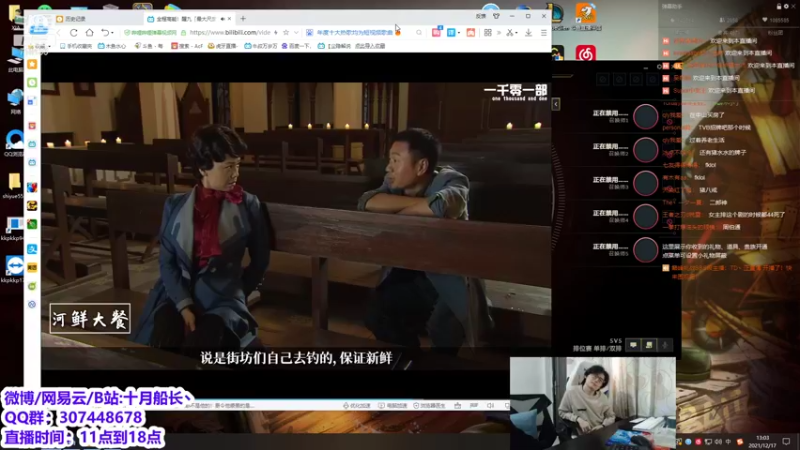Expand the address bar history dropdown
Image resolution: width=800 pixels, height=450 pixels.
coord(296,33)
